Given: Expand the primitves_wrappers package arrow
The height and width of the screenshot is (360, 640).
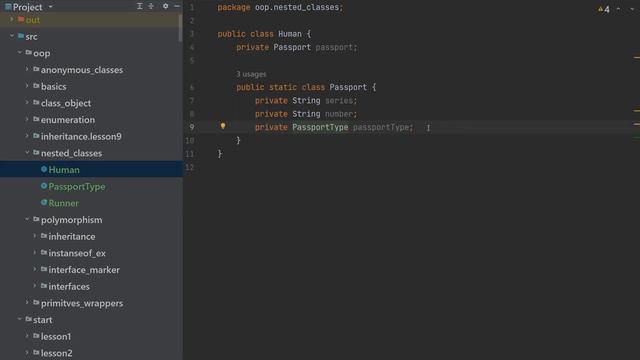Looking at the screenshot, I should [27, 303].
